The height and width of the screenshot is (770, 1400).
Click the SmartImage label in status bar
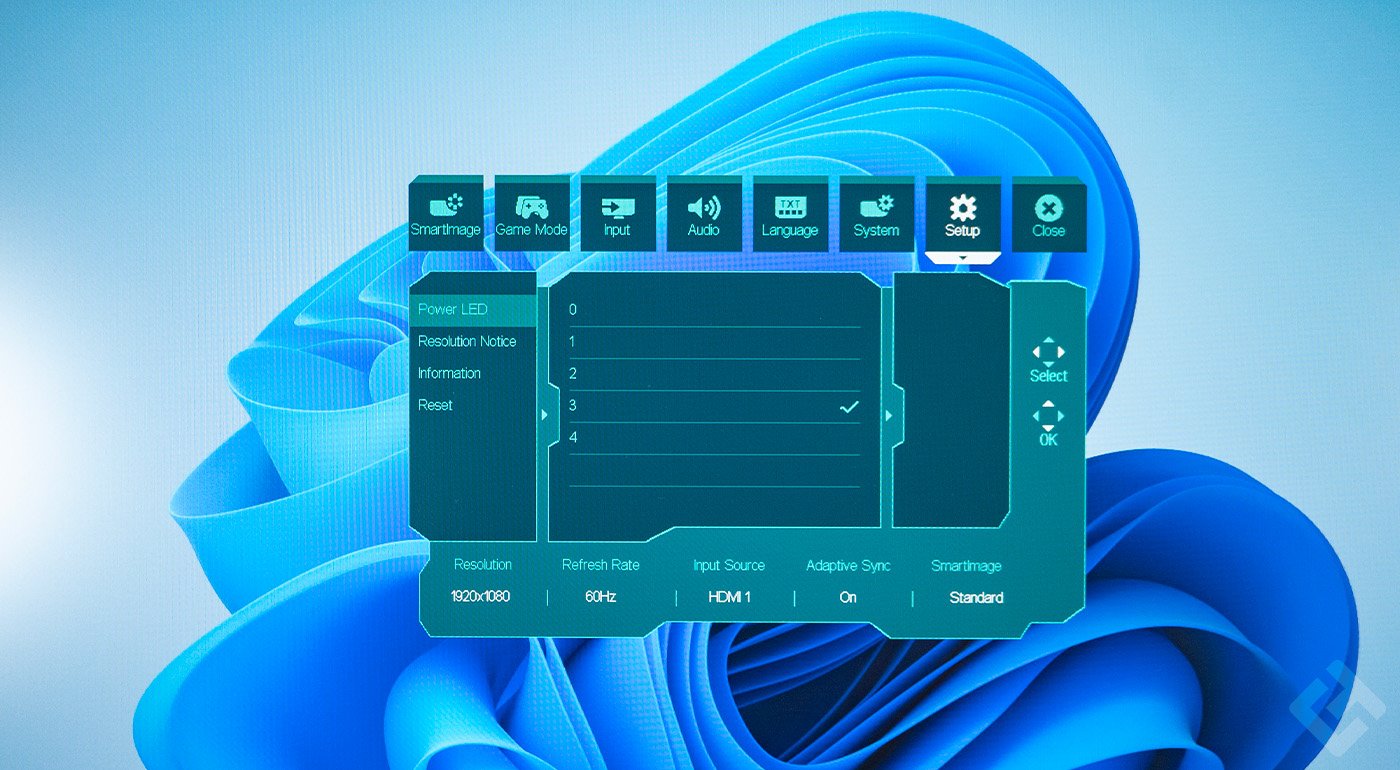(966, 566)
